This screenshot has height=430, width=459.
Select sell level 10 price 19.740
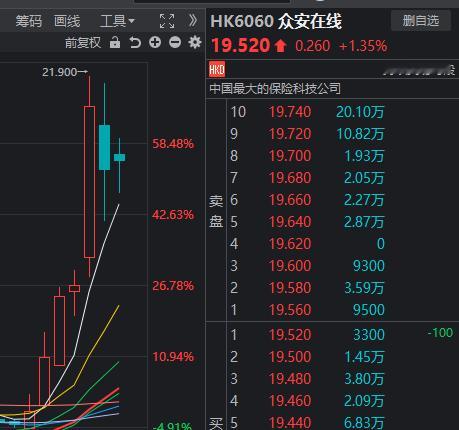[290, 112]
